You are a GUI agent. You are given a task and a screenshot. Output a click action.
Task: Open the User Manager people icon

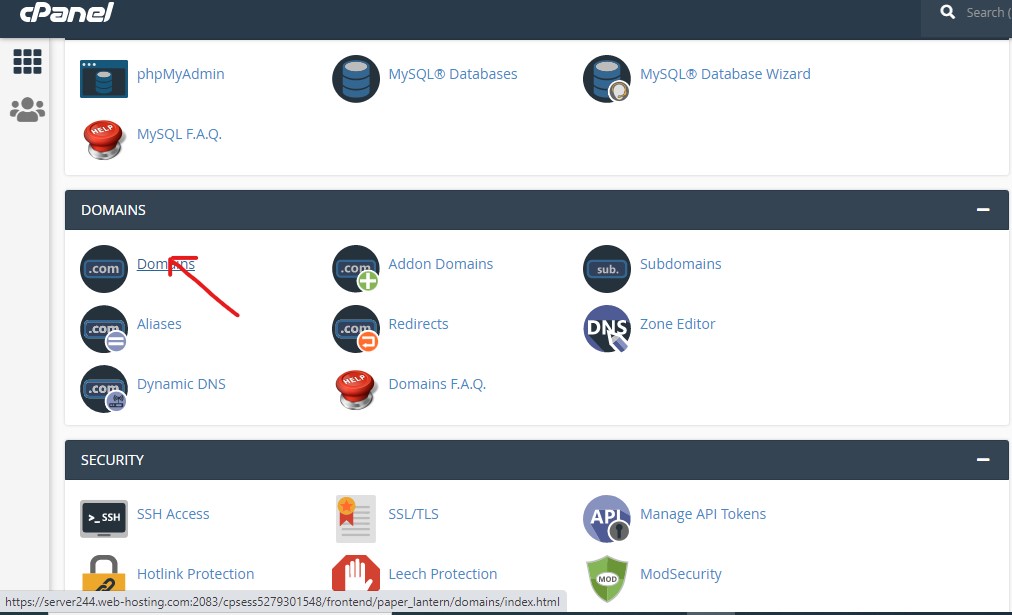click(x=27, y=110)
